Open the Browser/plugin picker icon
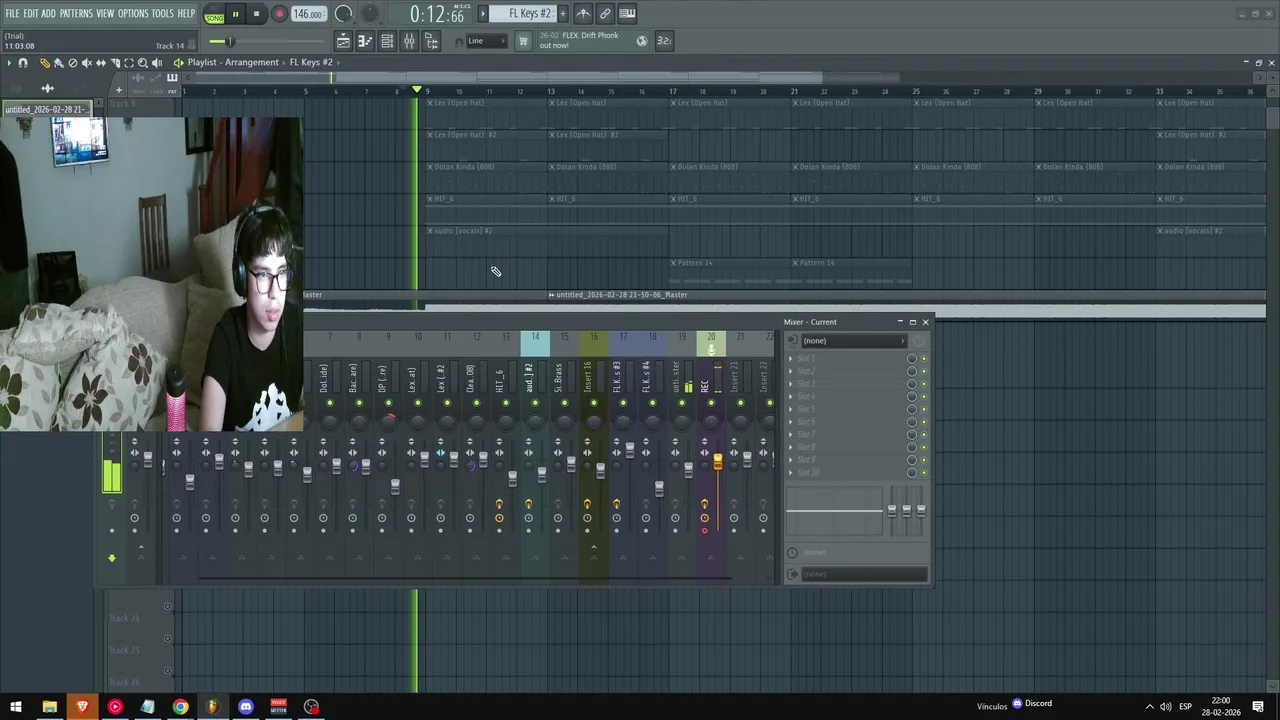Image resolution: width=1280 pixels, height=720 pixels. [x=431, y=41]
